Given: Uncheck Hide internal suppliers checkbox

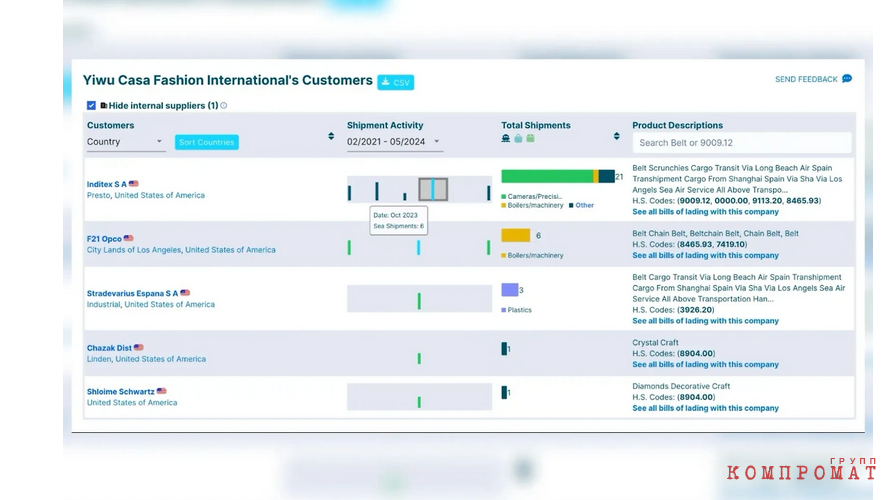Looking at the screenshot, I should (x=91, y=105).
